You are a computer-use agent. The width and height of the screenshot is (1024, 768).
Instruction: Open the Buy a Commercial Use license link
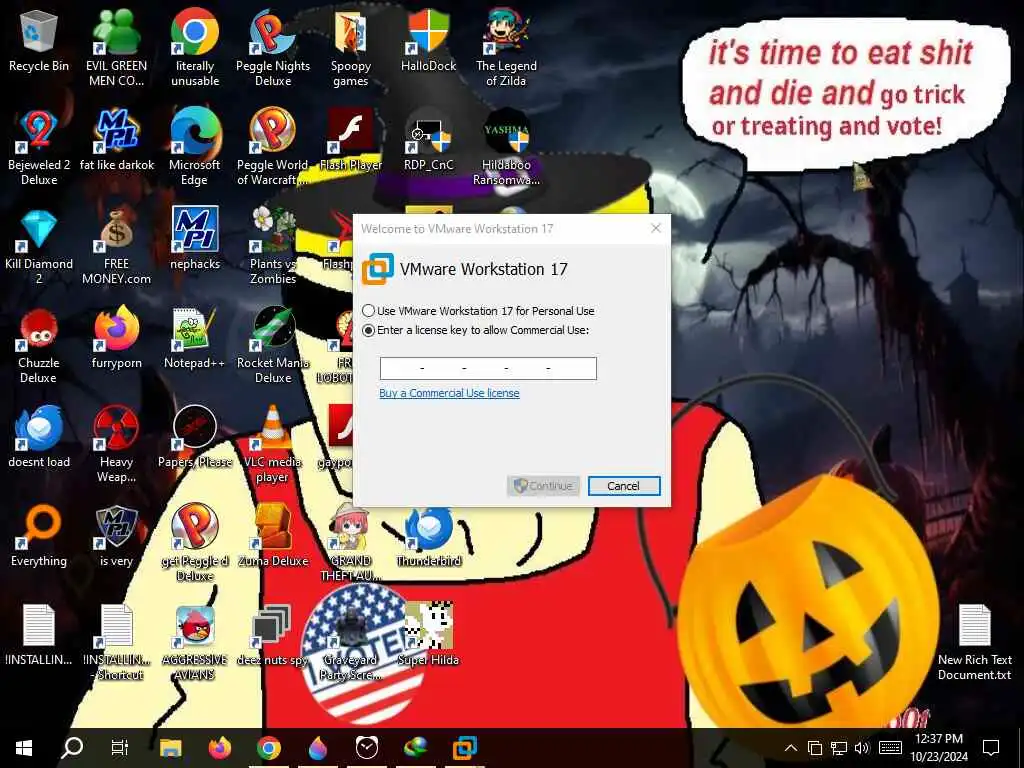[449, 393]
